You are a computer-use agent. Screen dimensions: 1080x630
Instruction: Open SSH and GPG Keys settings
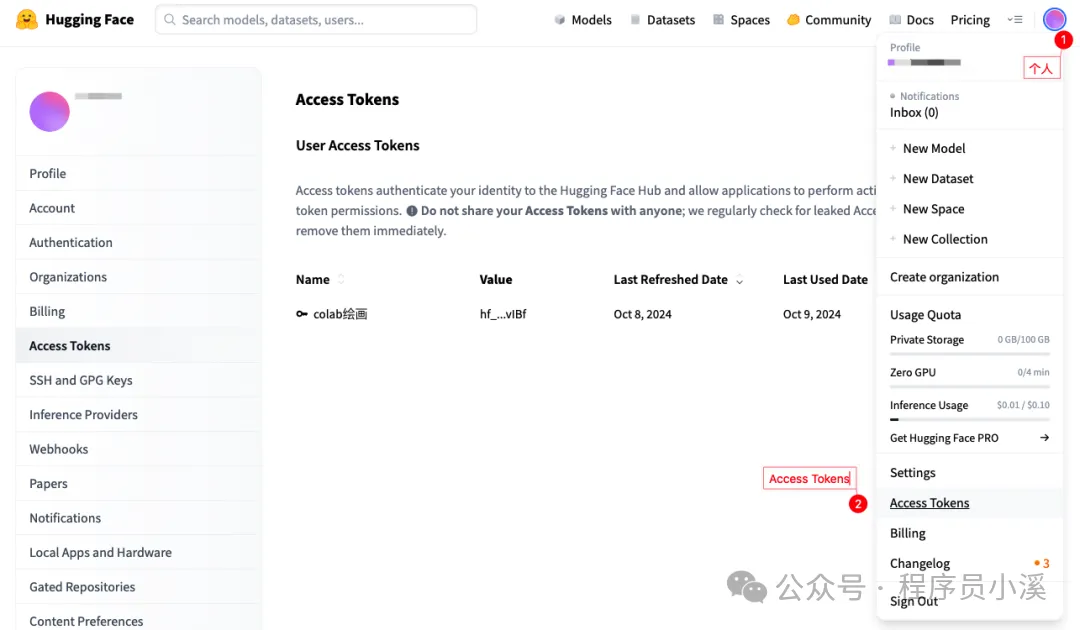click(138, 380)
